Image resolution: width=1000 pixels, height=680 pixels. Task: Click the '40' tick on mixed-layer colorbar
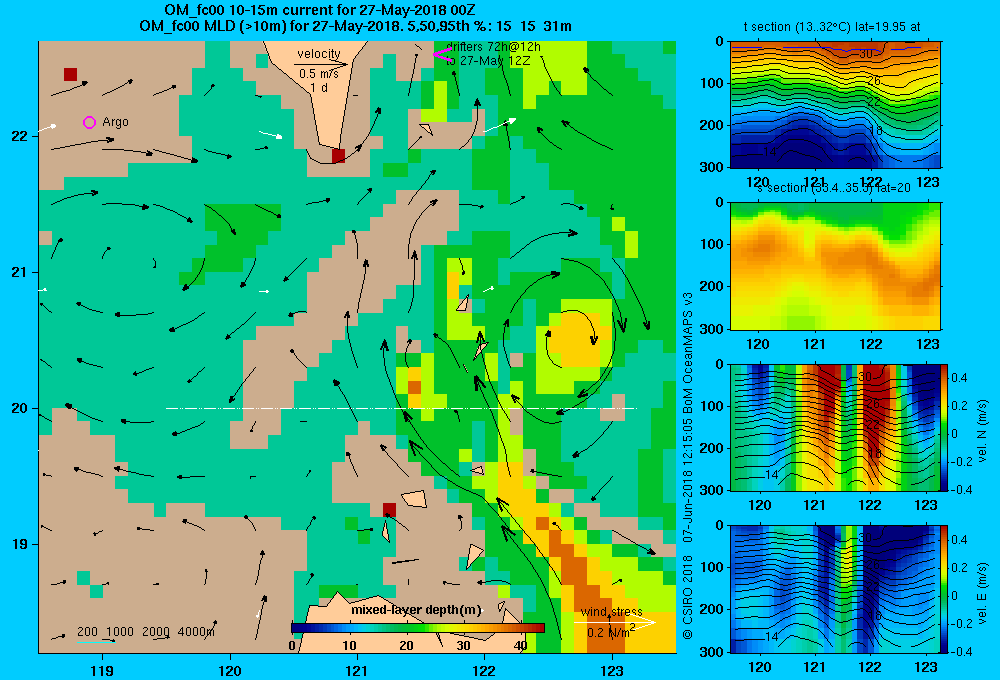click(521, 646)
